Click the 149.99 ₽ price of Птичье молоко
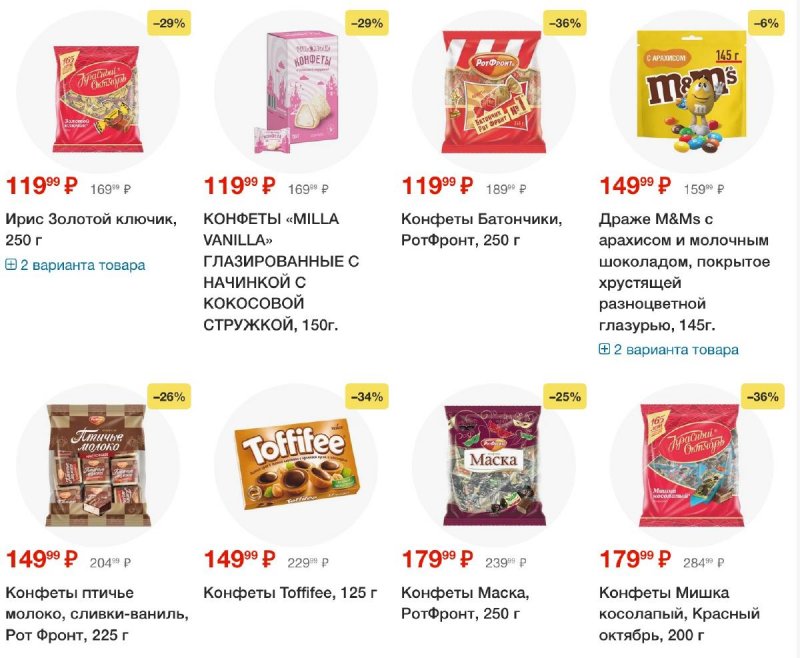 [x=41, y=559]
